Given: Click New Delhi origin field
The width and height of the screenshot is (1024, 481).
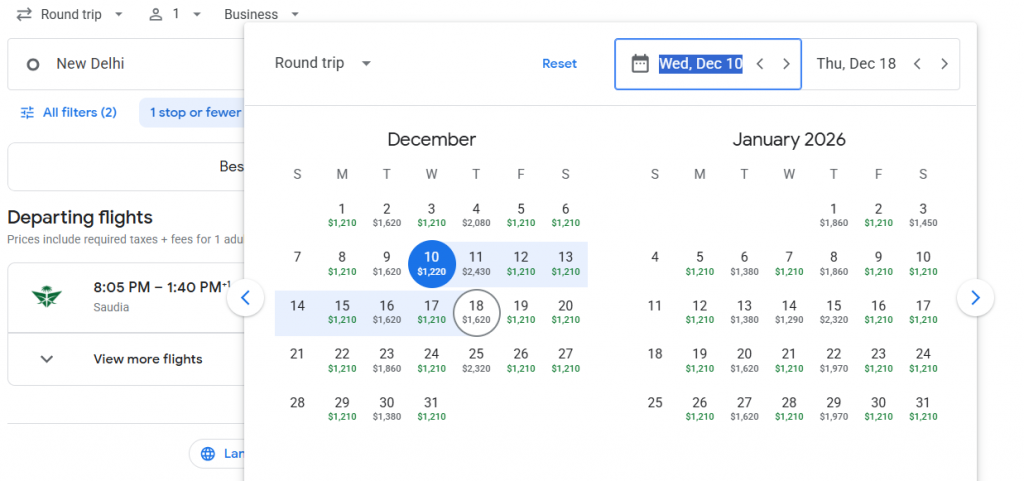Looking at the screenshot, I should pos(125,64).
